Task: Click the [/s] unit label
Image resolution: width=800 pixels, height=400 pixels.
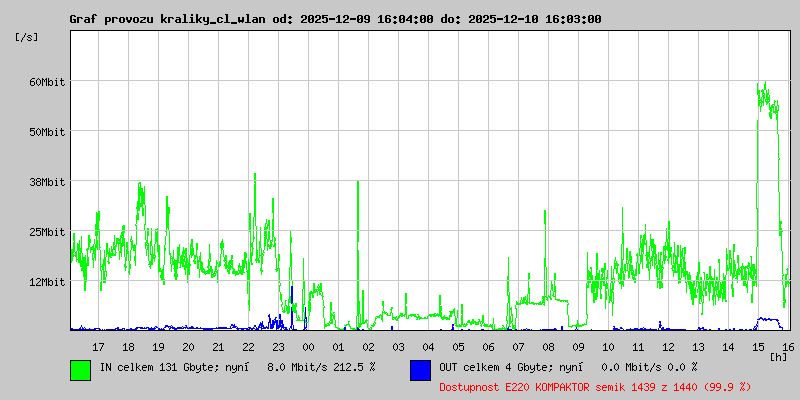Action: tap(27, 36)
